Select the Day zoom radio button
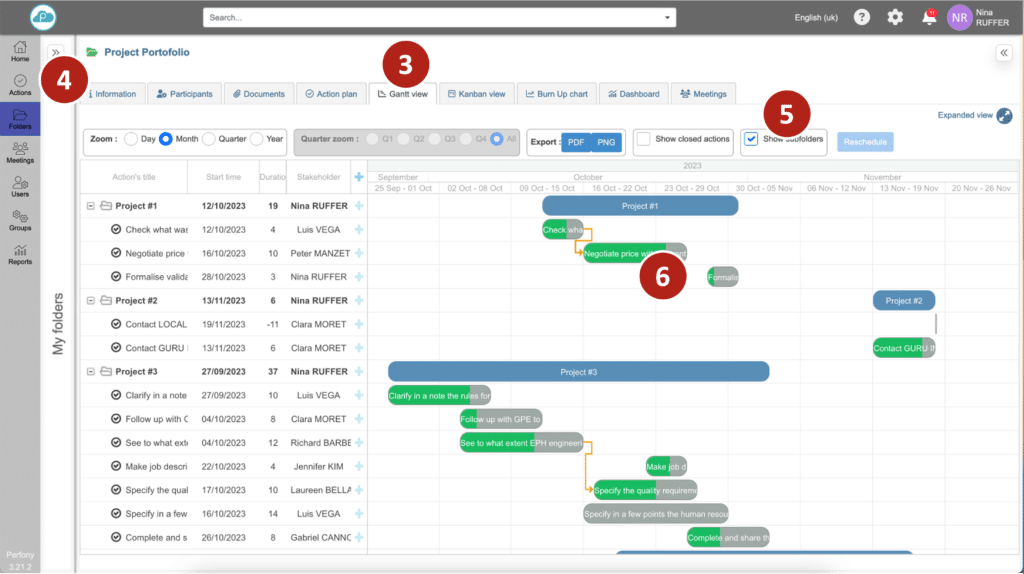 [131, 140]
